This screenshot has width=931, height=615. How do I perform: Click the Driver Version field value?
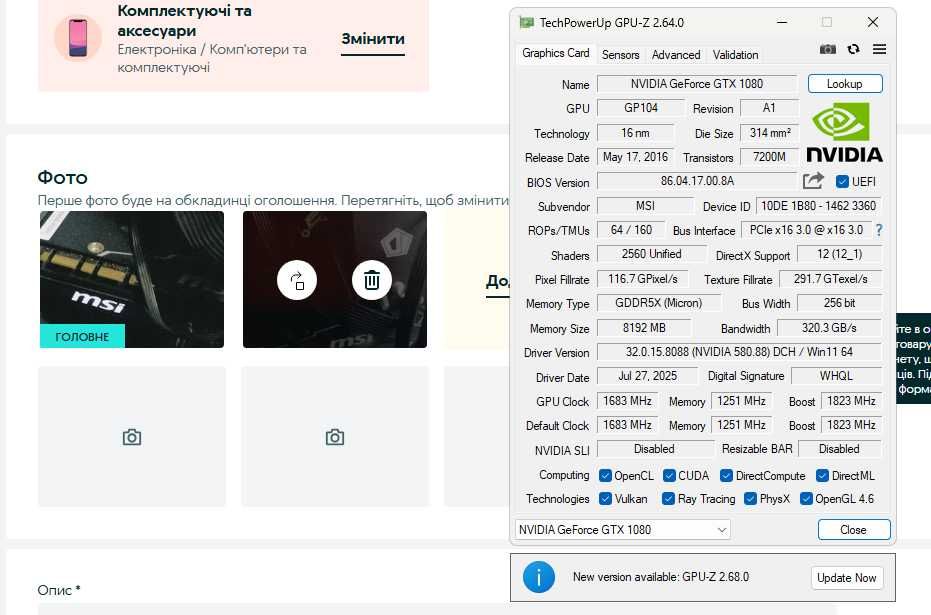coord(739,352)
